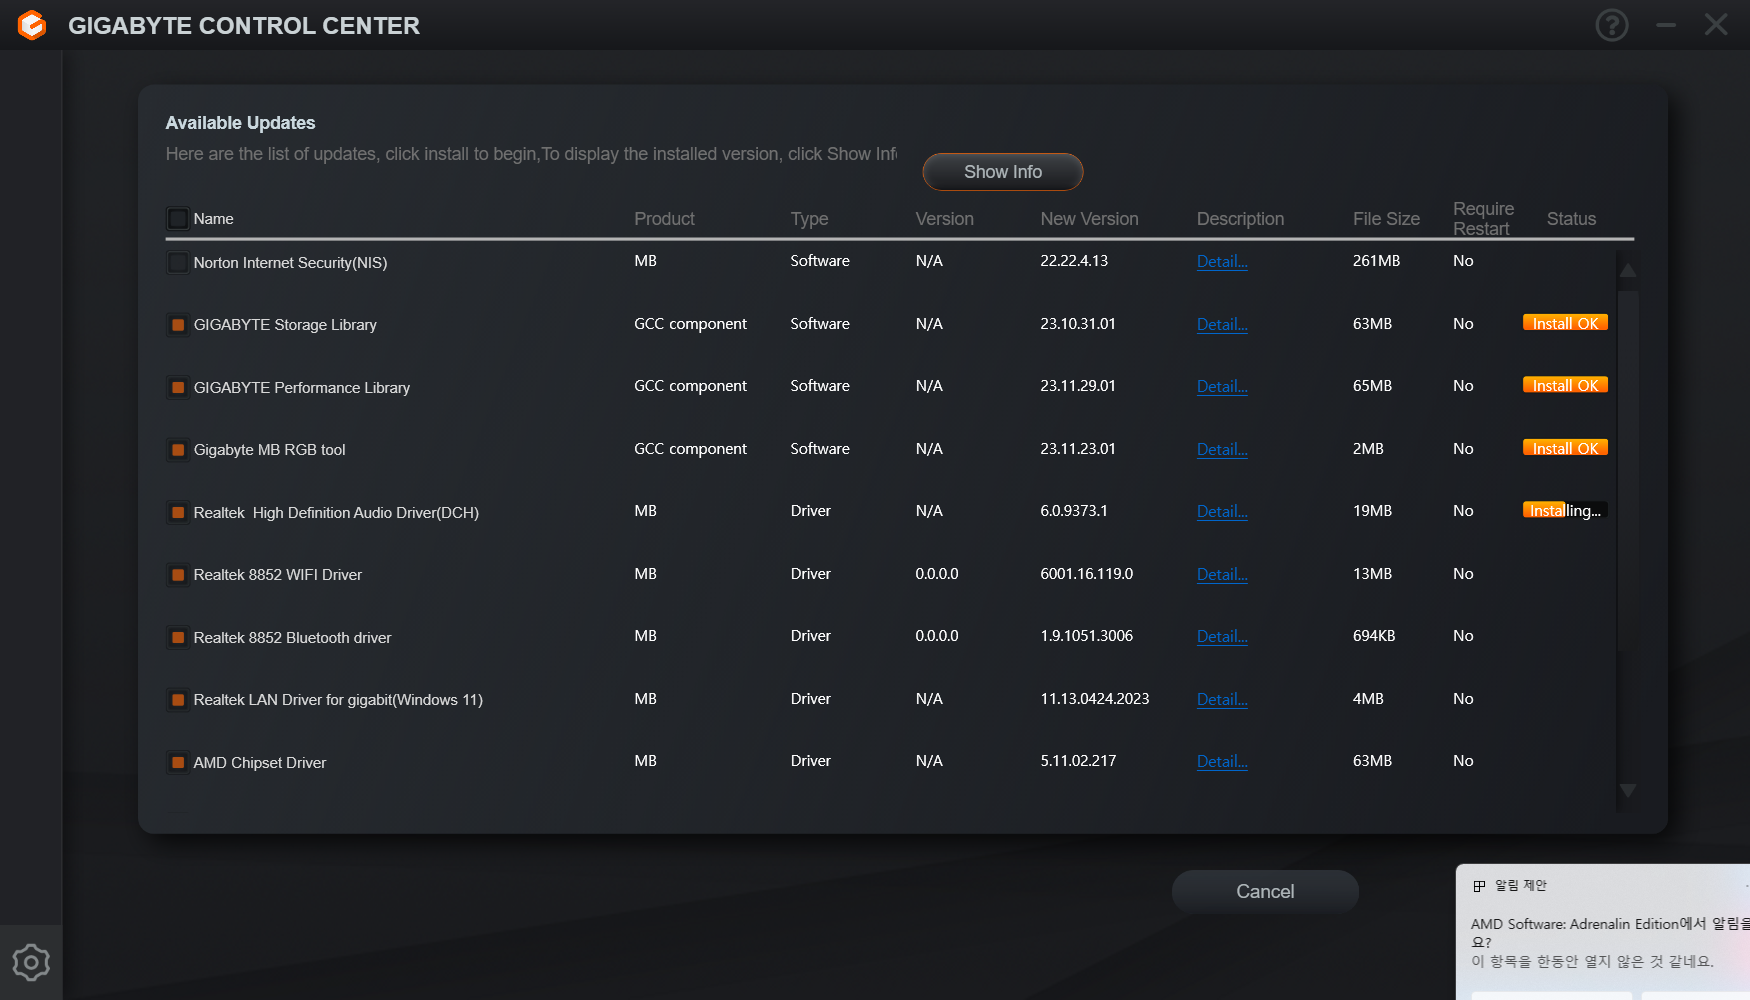Image resolution: width=1750 pixels, height=1000 pixels.
Task: Click the Installing progress bar for Realtek Audio
Action: 1565,511
